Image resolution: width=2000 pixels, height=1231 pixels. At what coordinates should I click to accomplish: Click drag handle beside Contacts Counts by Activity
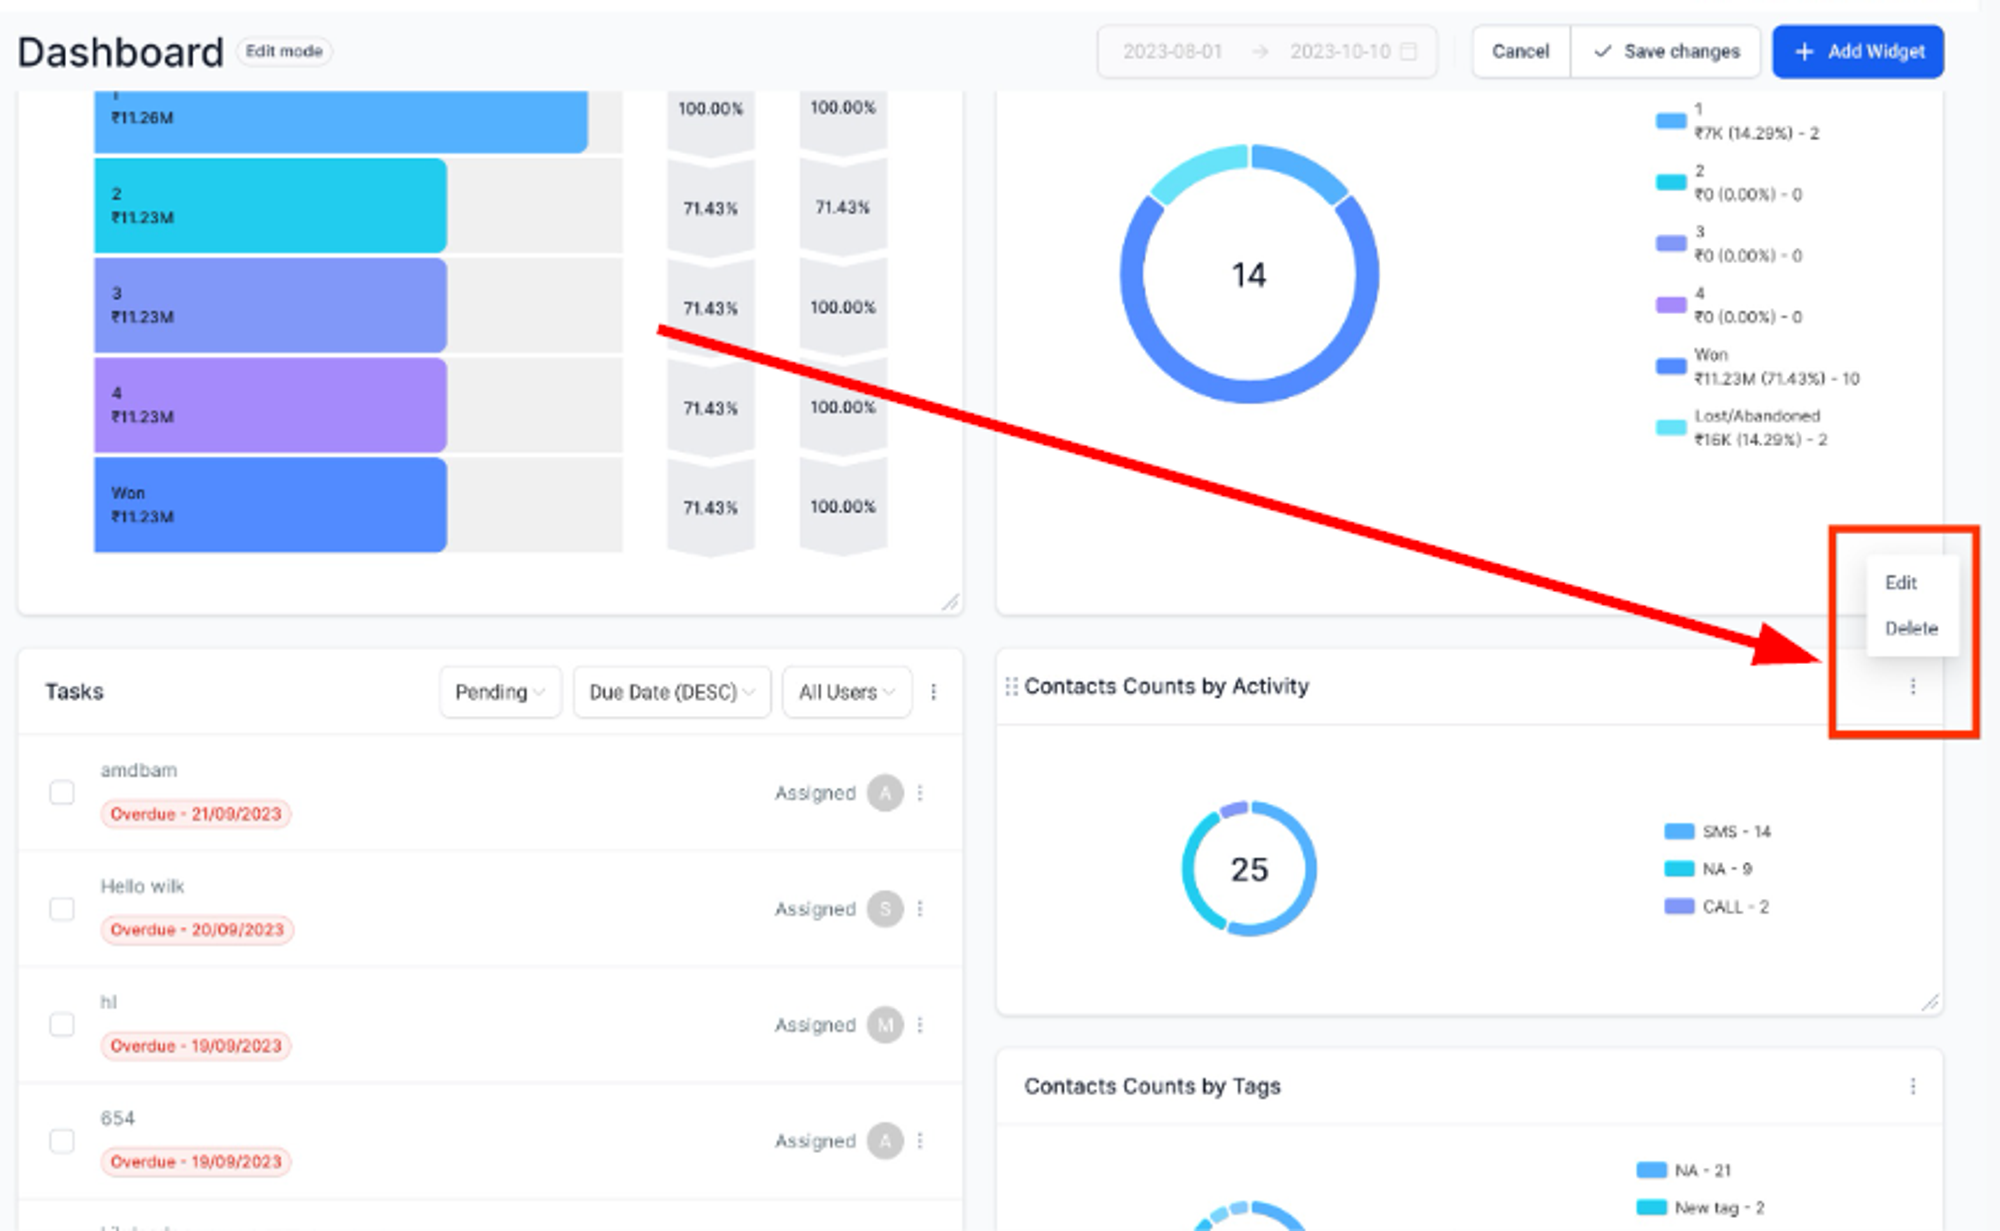pyautogui.click(x=1011, y=686)
